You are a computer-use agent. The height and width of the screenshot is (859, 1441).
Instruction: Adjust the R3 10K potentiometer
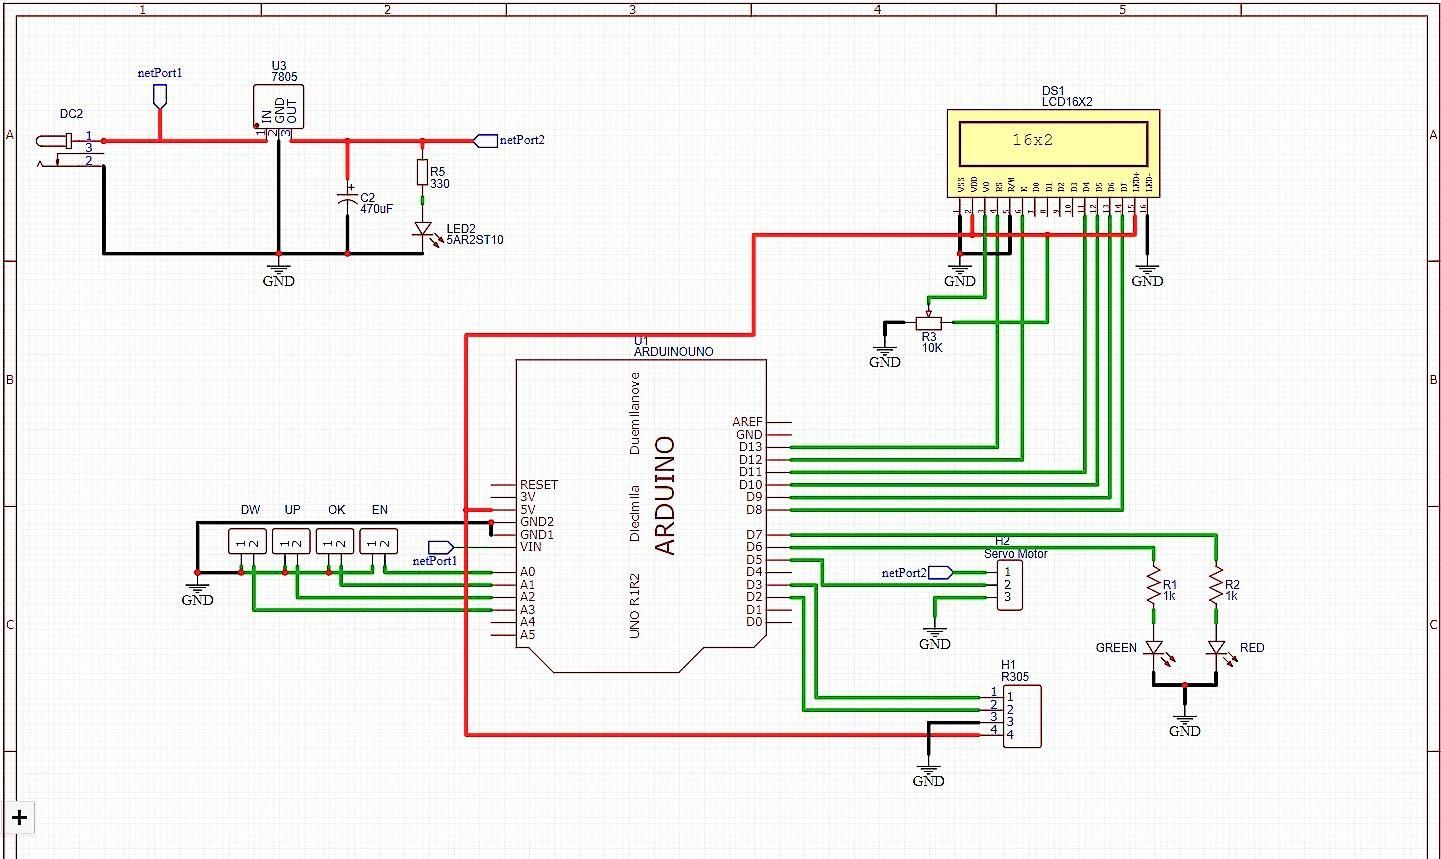coord(929,324)
